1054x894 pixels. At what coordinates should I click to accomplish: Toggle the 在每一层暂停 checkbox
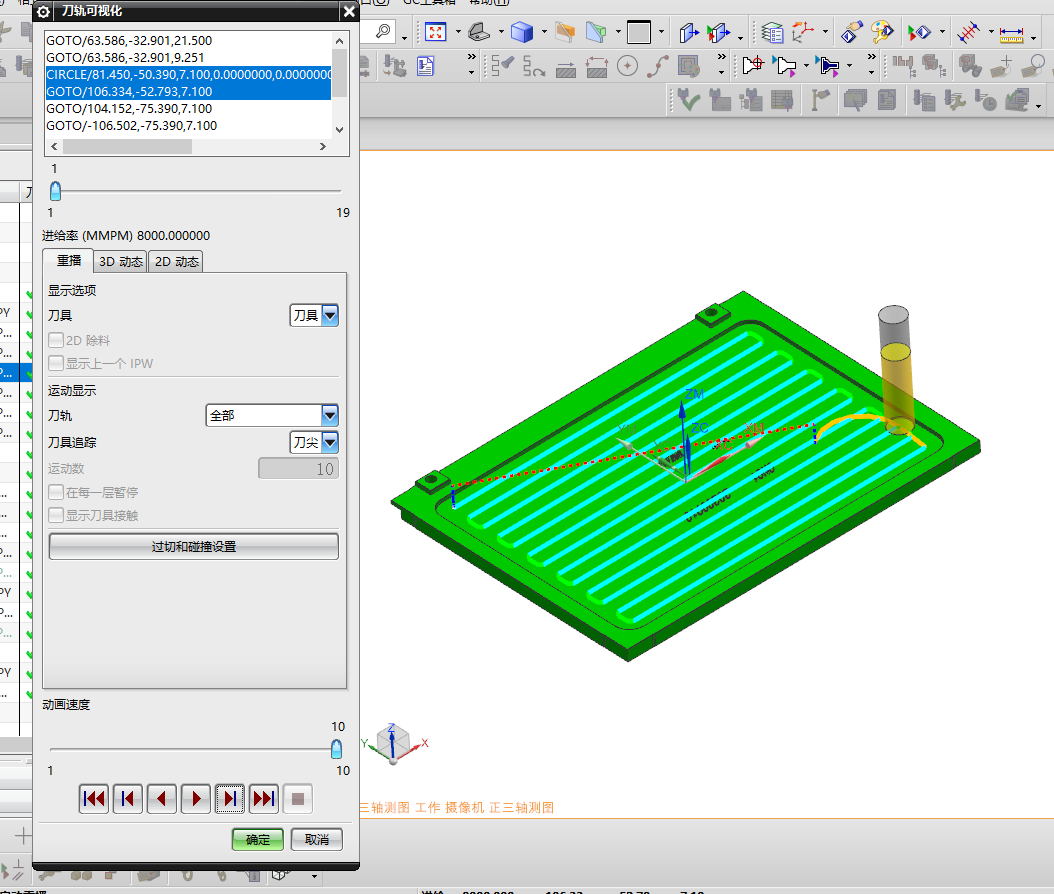coord(56,492)
